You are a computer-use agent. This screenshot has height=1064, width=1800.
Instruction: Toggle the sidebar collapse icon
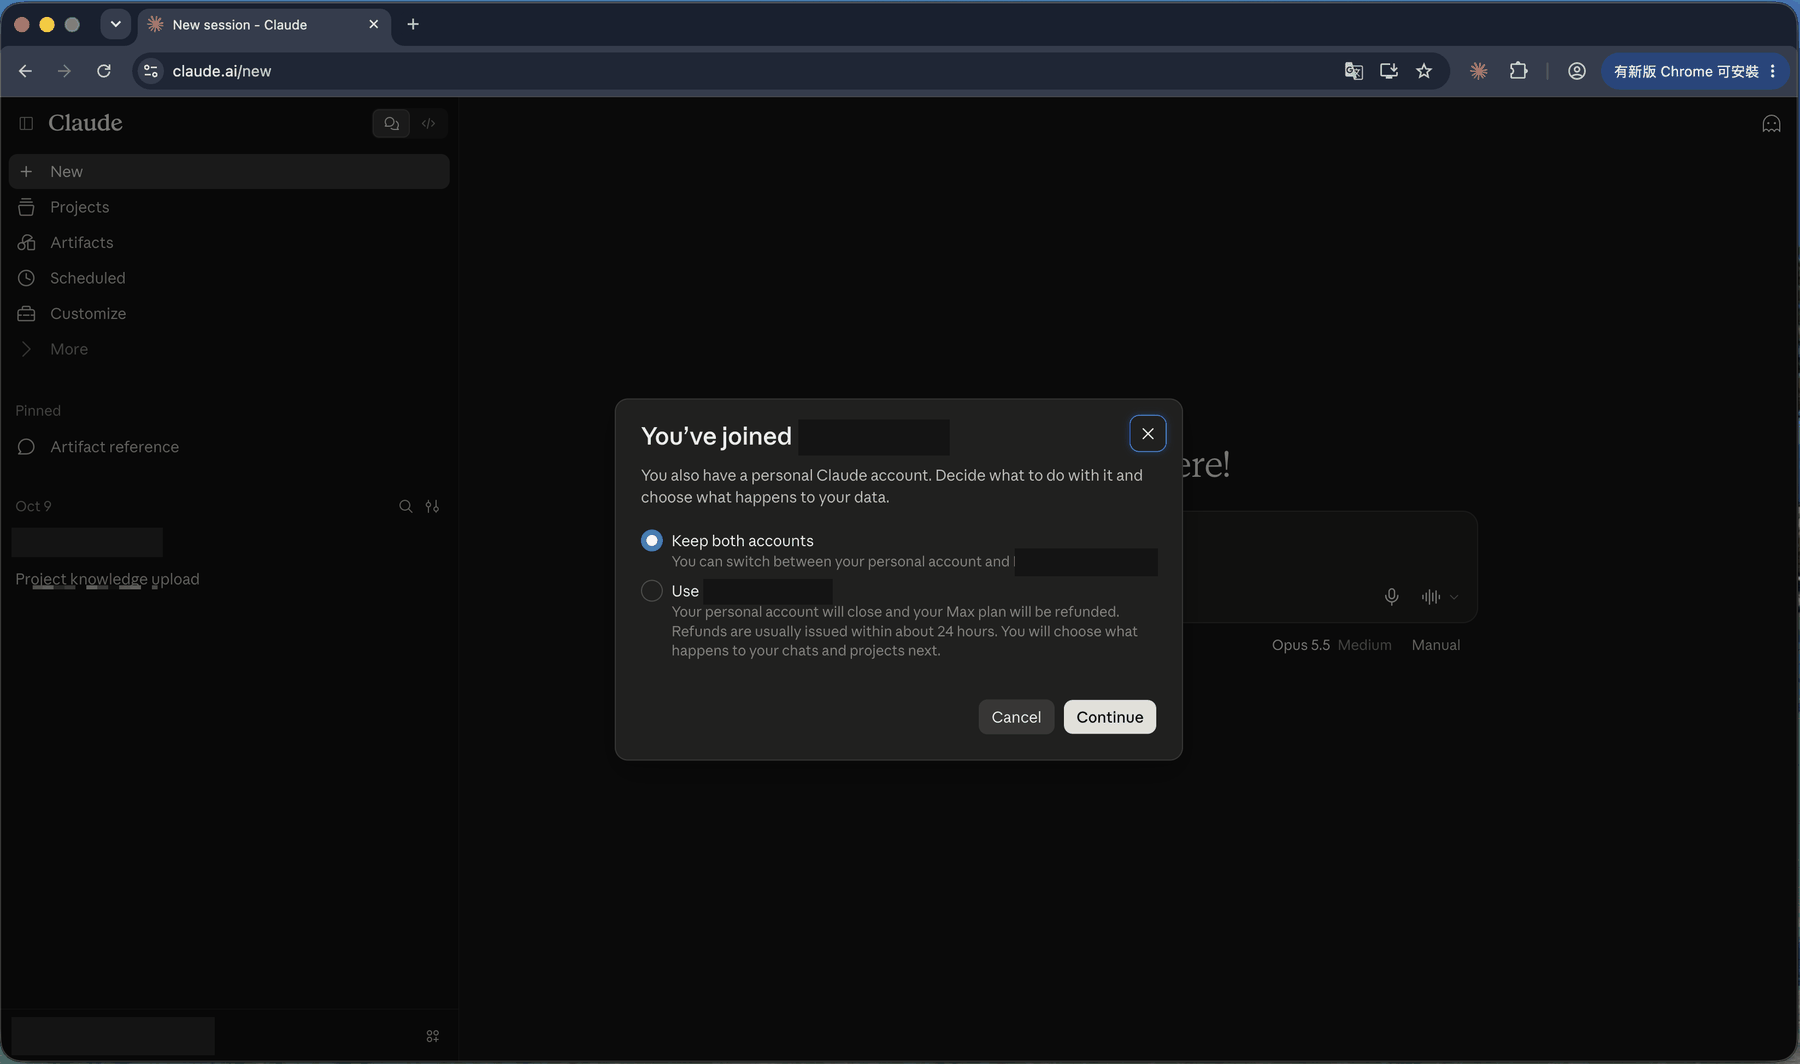26,123
